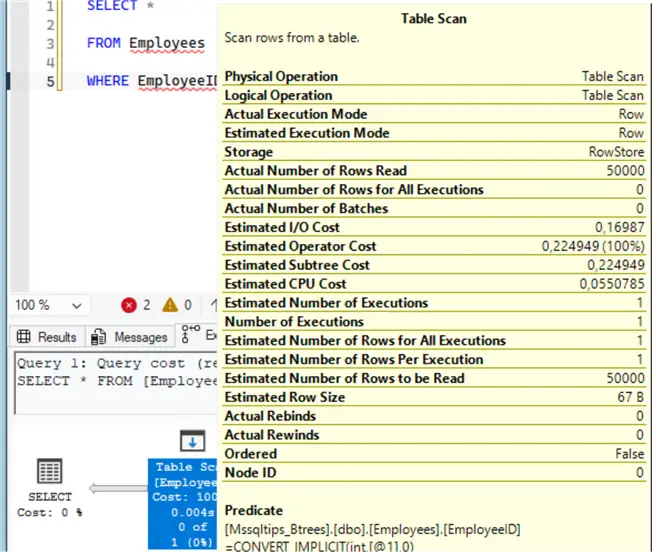The width and height of the screenshot is (652, 552).
Task: Click 'Estimated Number of Rows for All Executions'
Action: (366, 340)
